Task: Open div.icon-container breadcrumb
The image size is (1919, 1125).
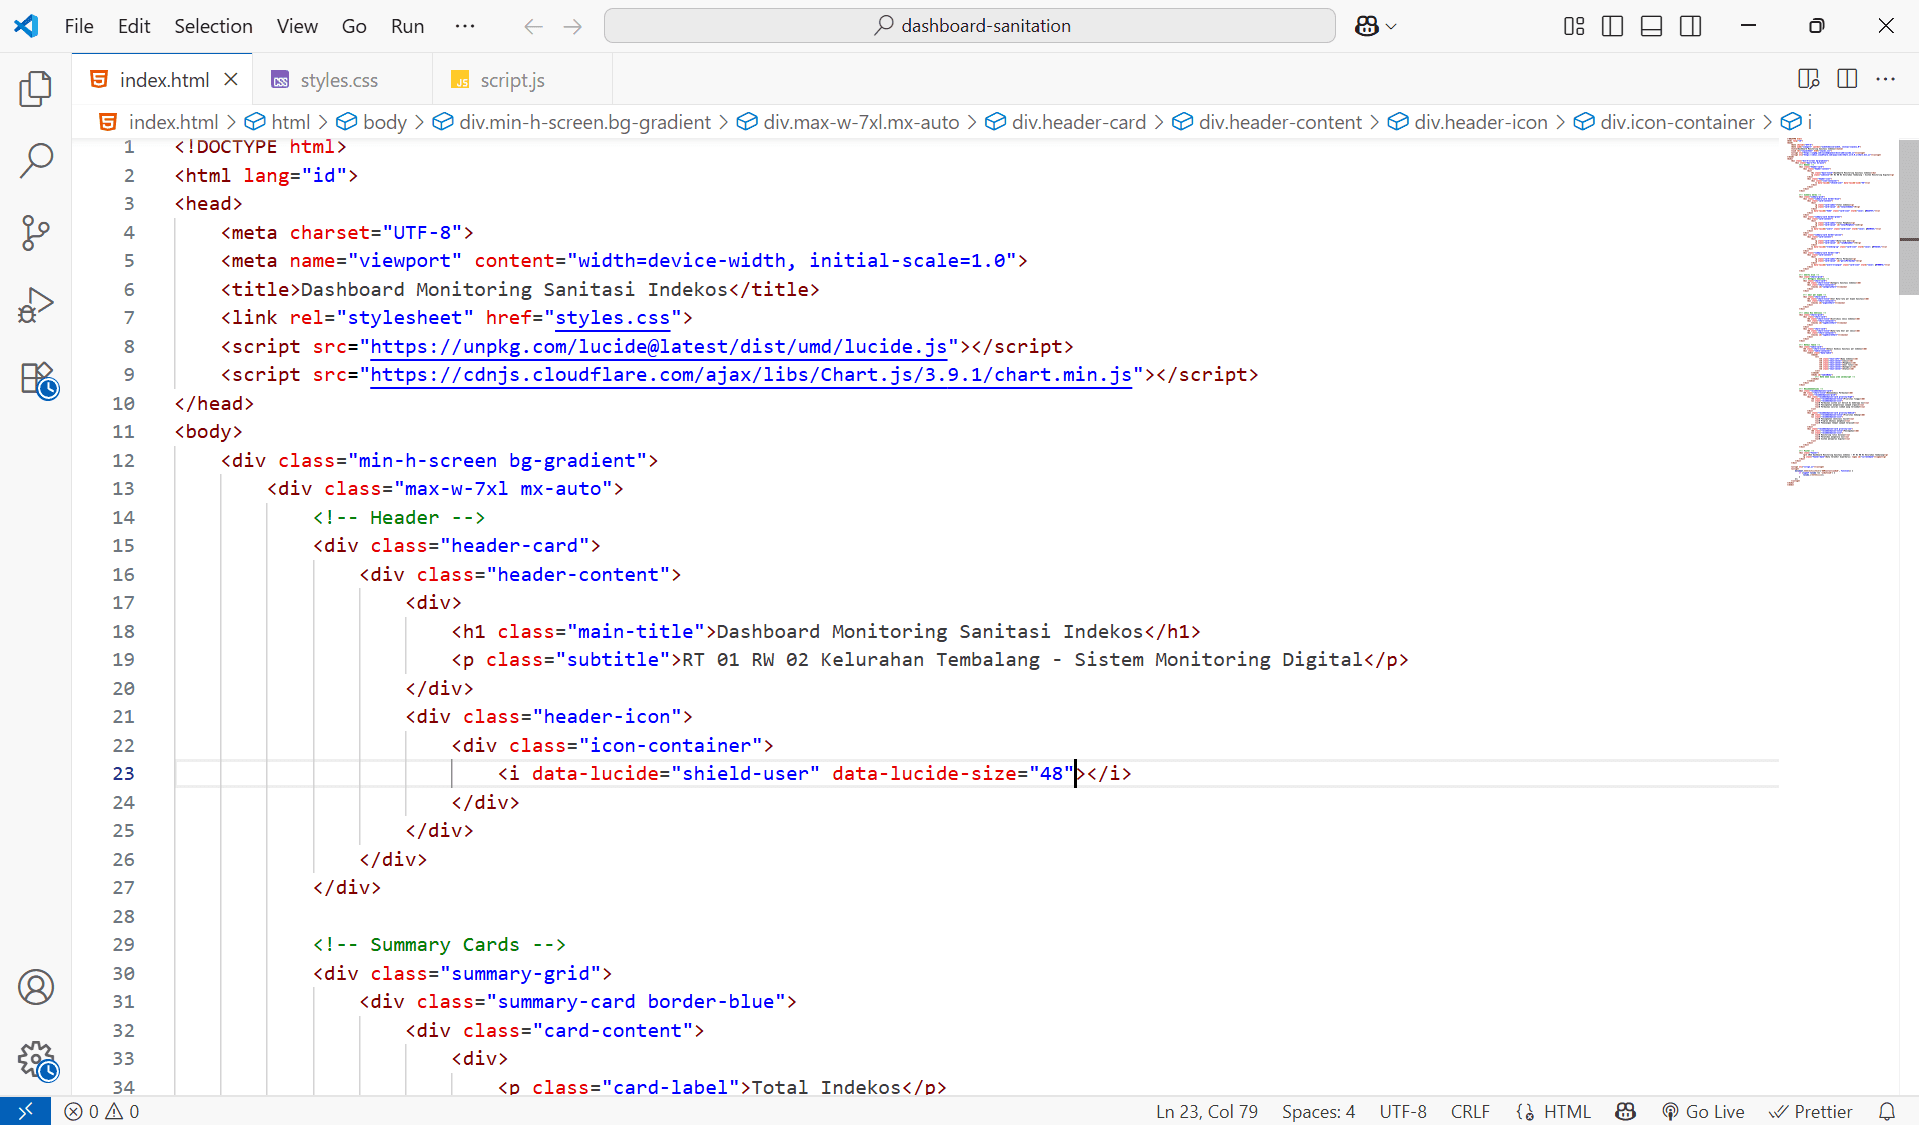Action: pyautogui.click(x=1665, y=122)
